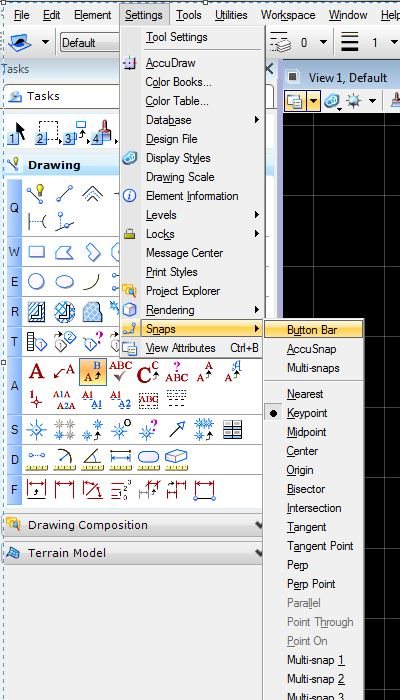This screenshot has width=400, height=700.
Task: Select the Manipulate tool numbered 3
Action: 74,133
